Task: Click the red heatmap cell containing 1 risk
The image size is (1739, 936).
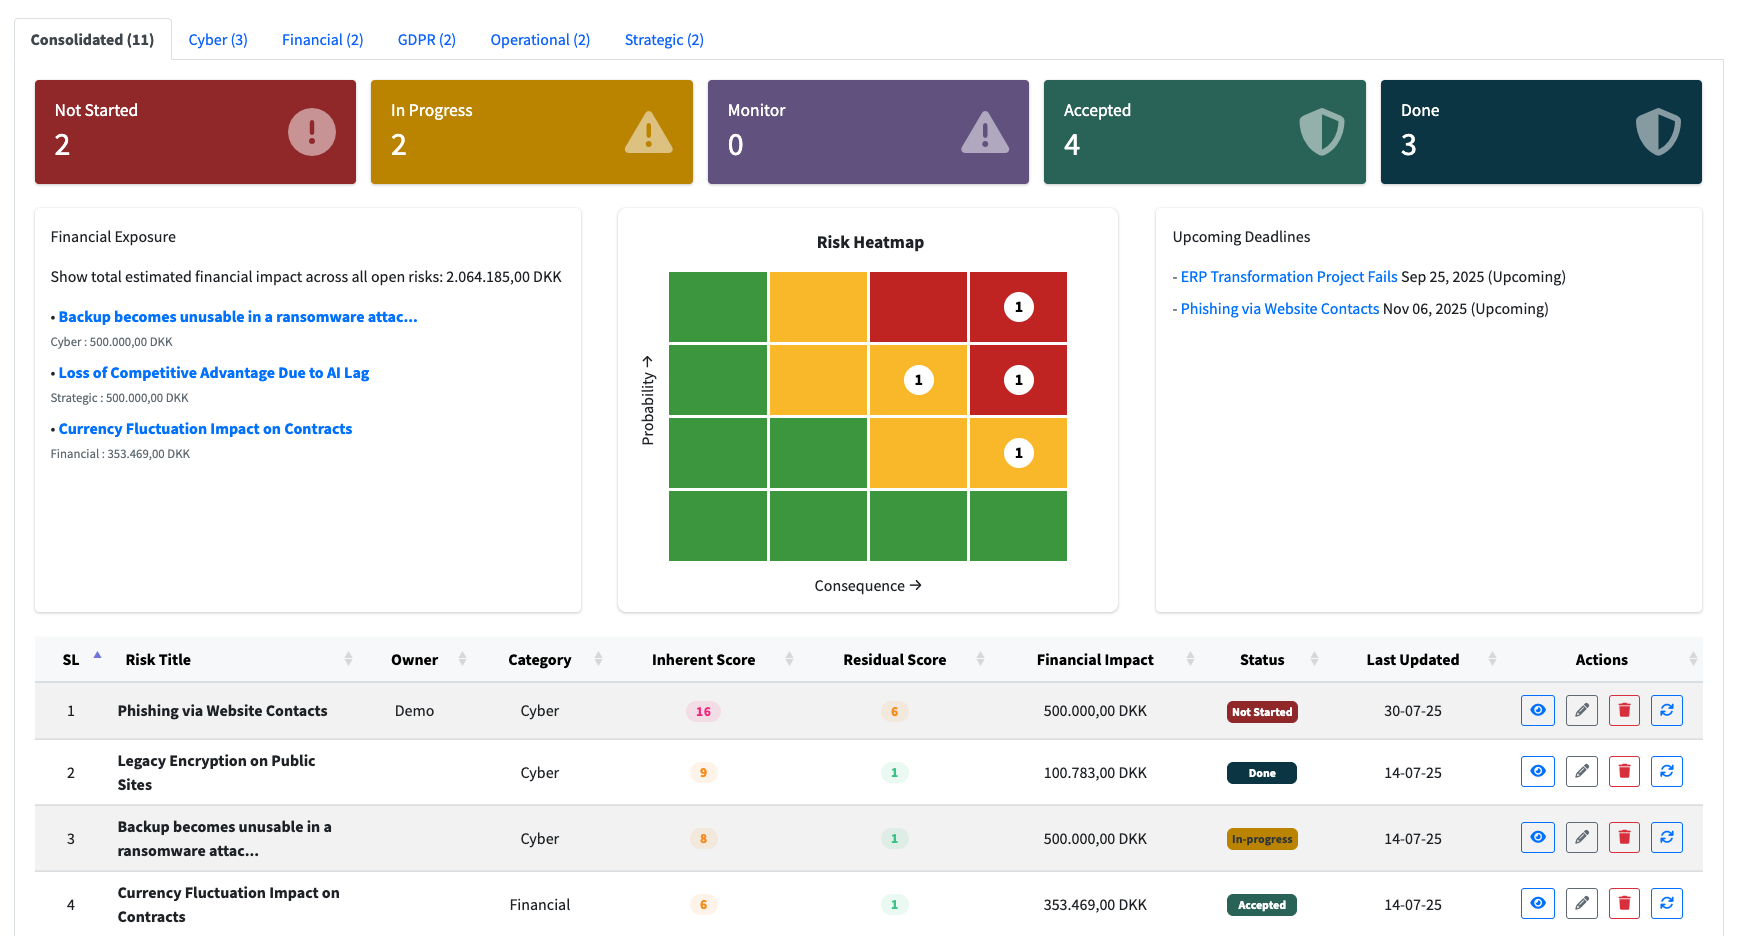Action: (1018, 307)
